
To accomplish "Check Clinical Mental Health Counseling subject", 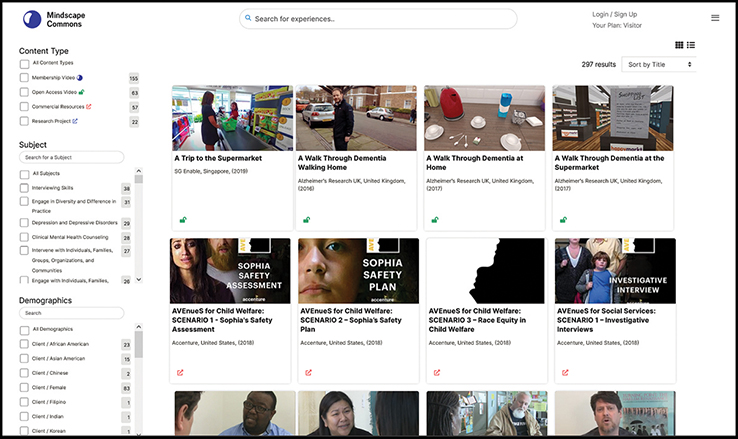I will 24,237.
